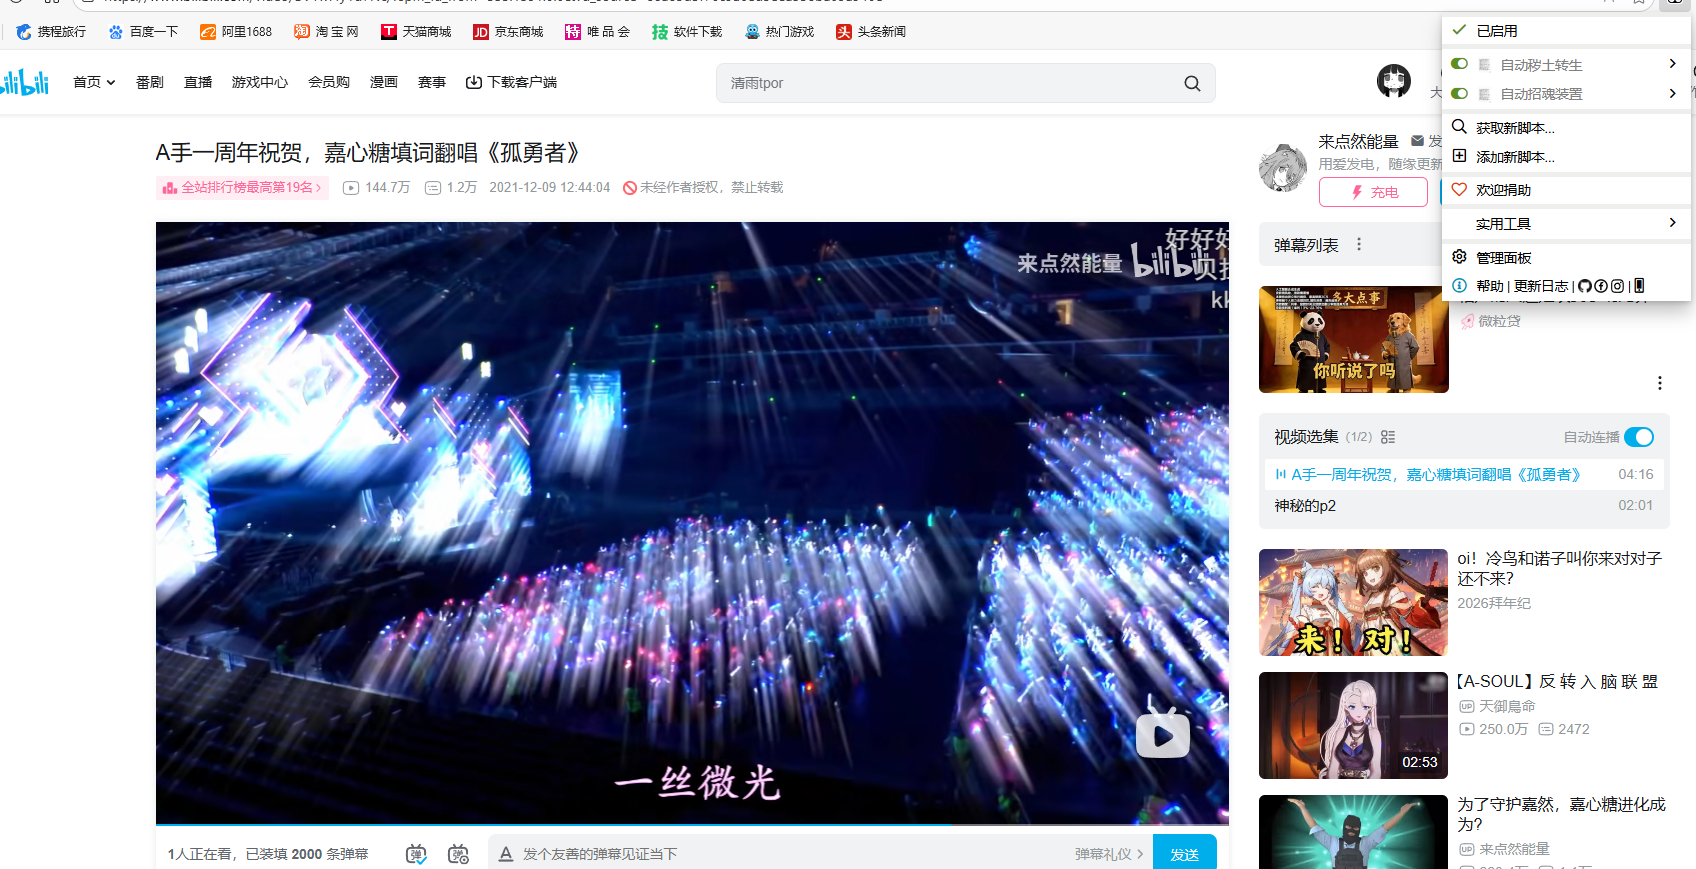1696x869 pixels.
Task: Open video list view mode icon
Action: pos(1388,437)
